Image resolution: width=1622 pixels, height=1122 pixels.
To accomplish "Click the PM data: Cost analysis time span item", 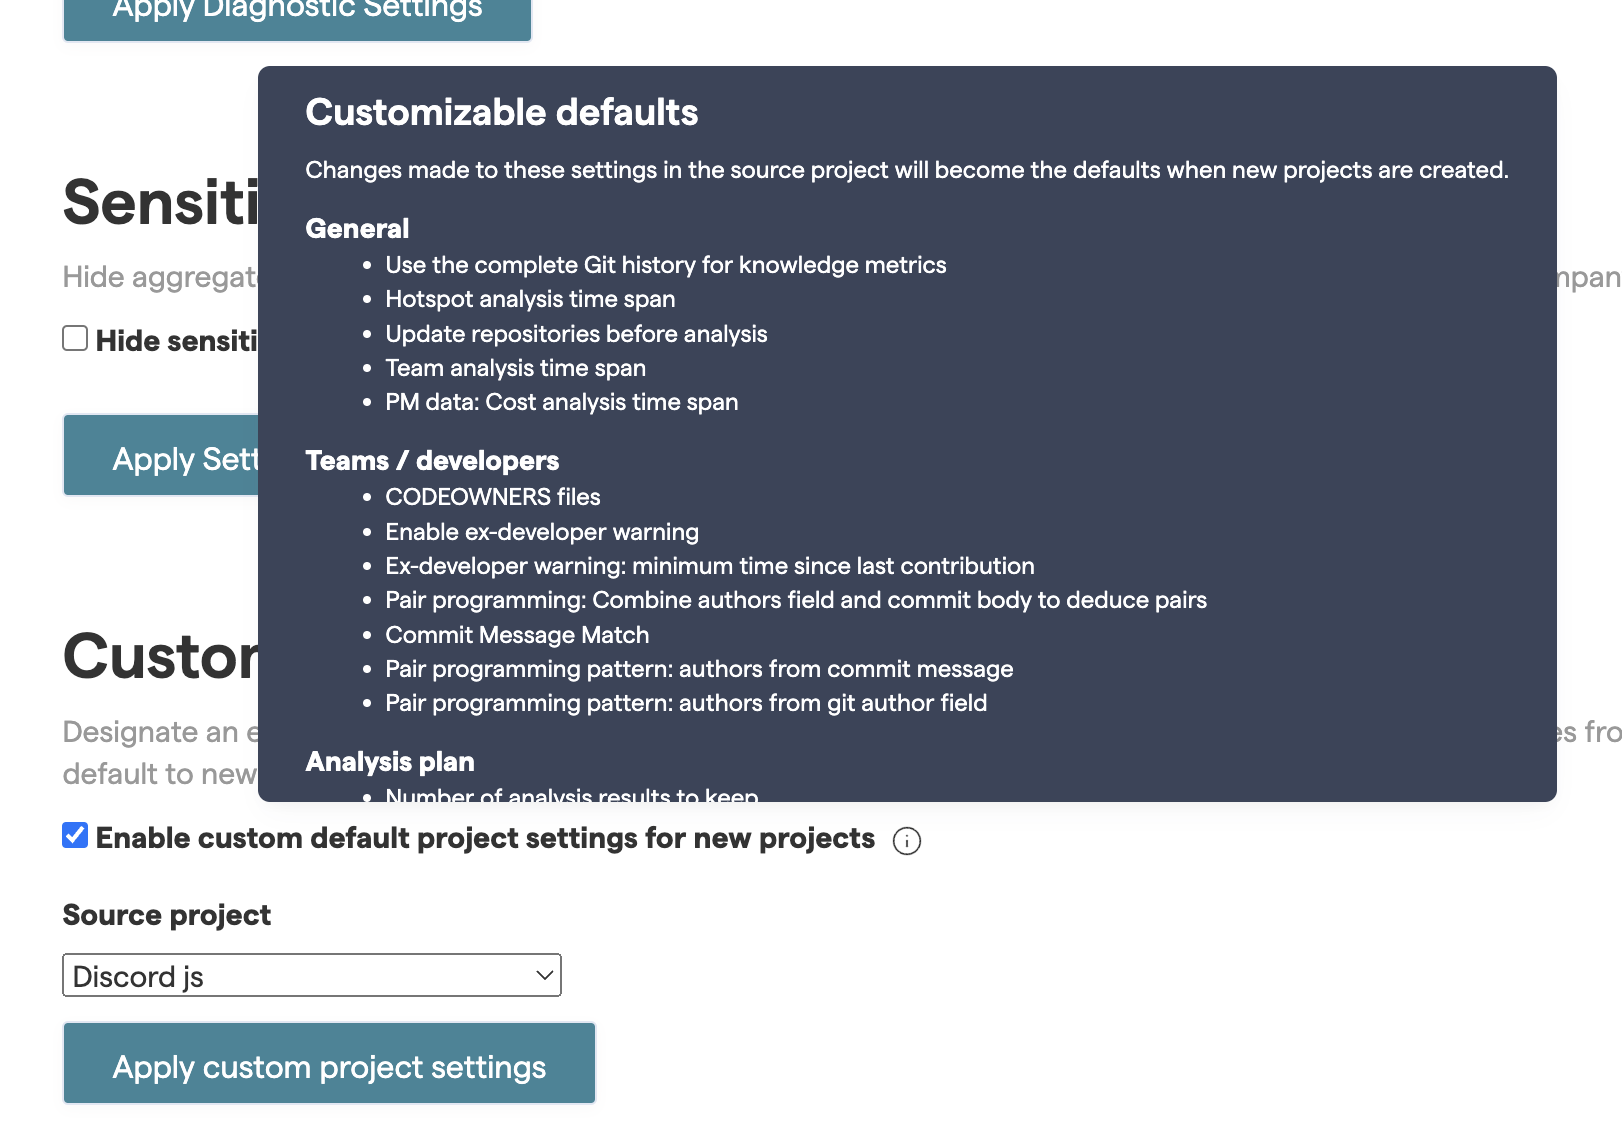I will [x=562, y=402].
